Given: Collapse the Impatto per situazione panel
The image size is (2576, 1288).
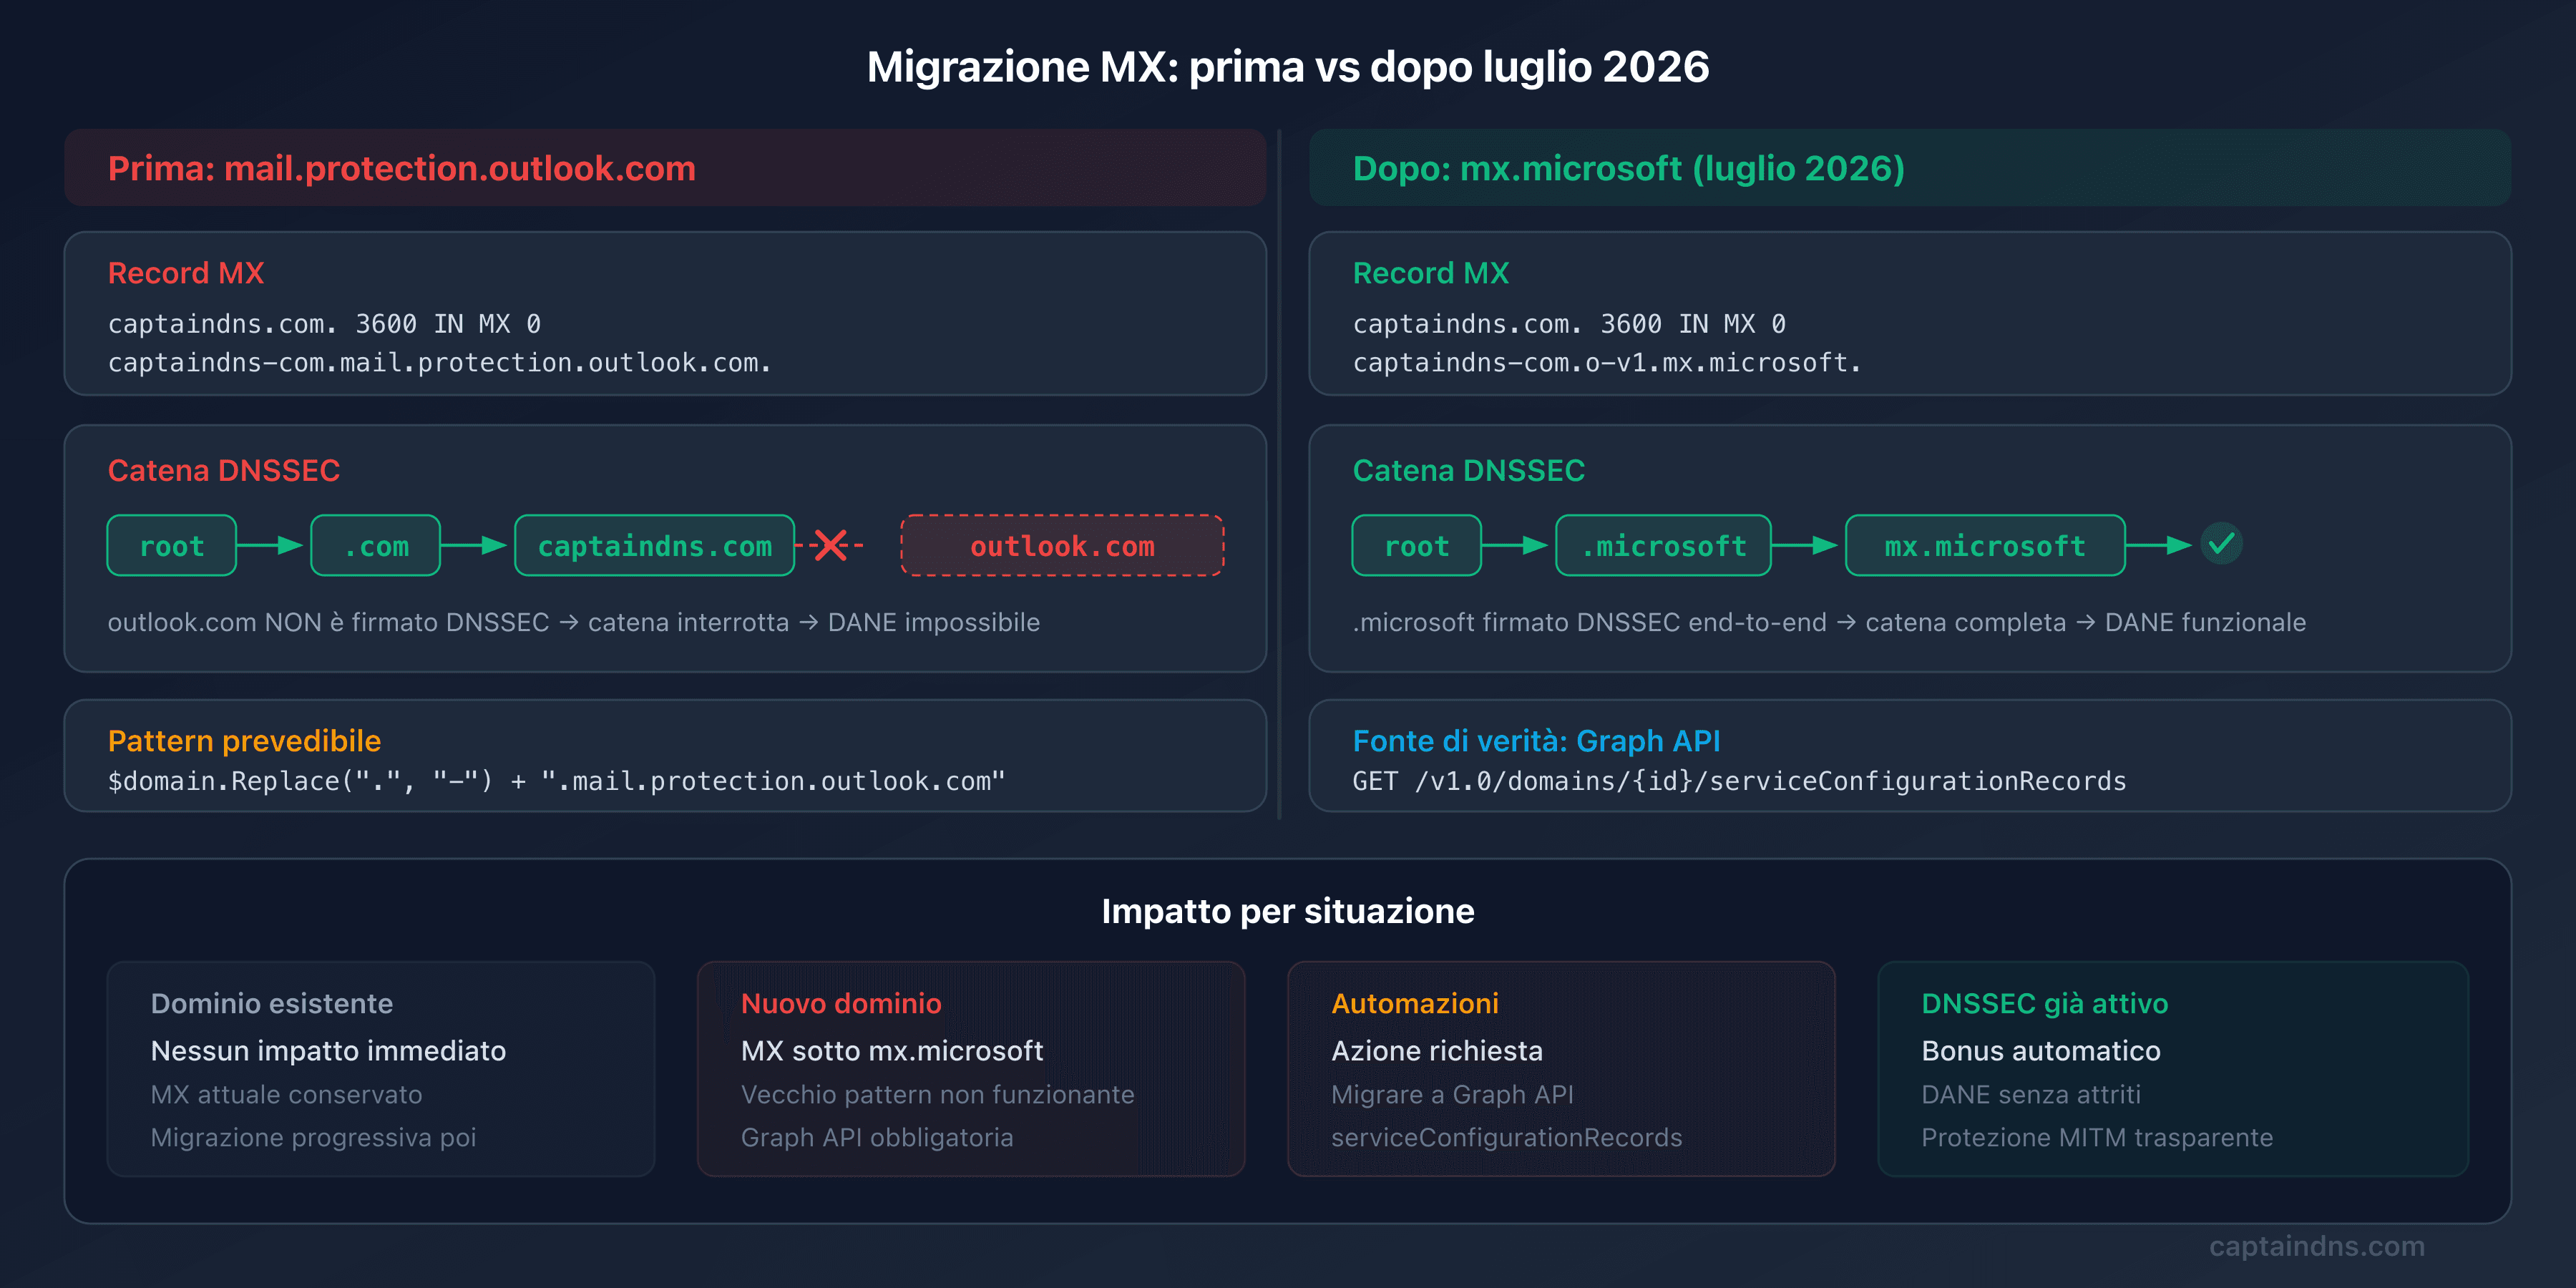Looking at the screenshot, I should 1288,911.
